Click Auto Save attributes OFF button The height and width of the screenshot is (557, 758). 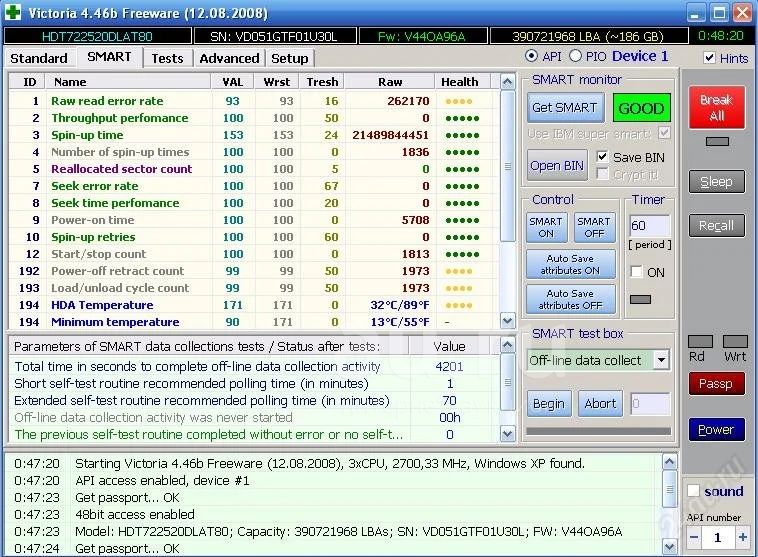click(x=570, y=299)
